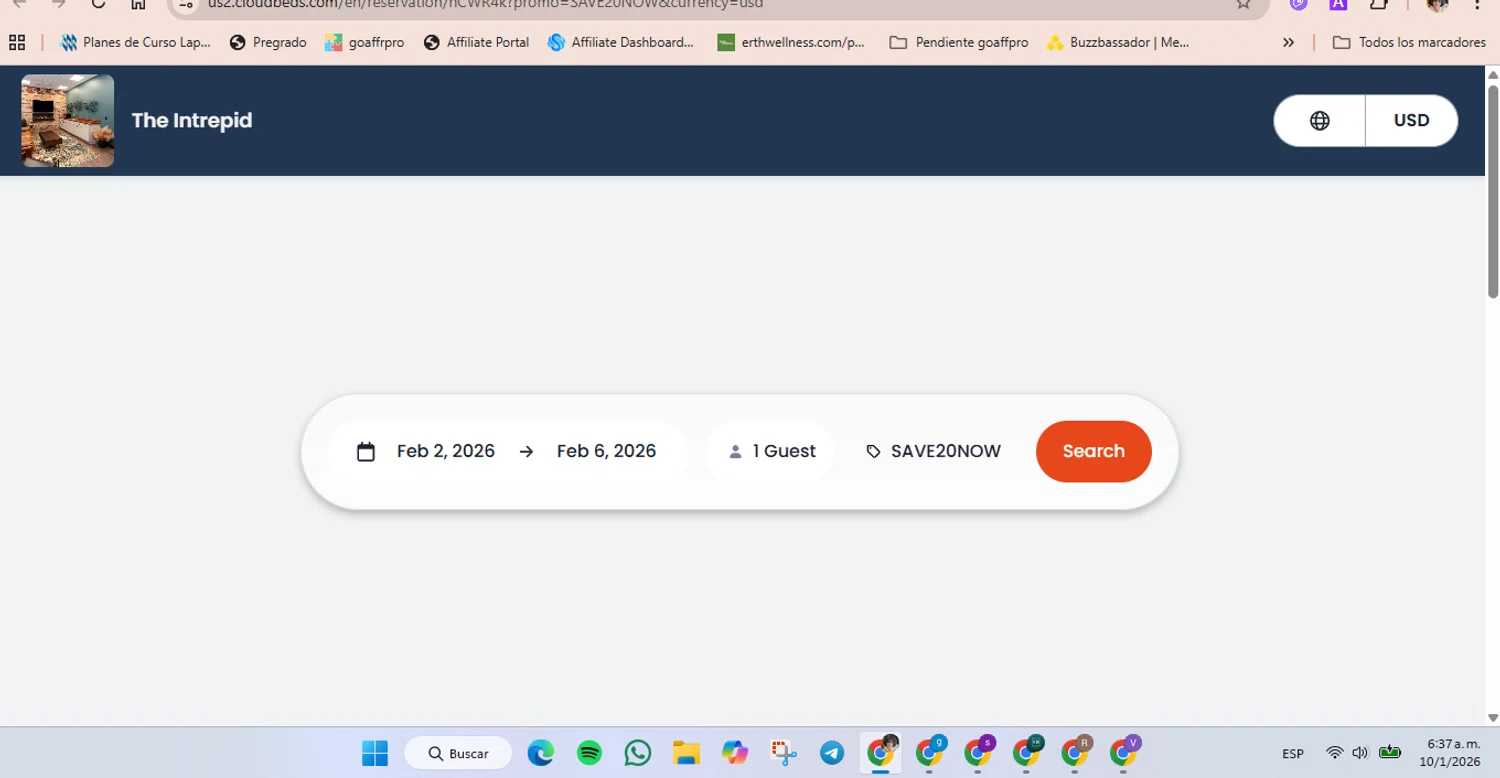Open the volume tray icon
The image size is (1500, 778).
click(1360, 752)
